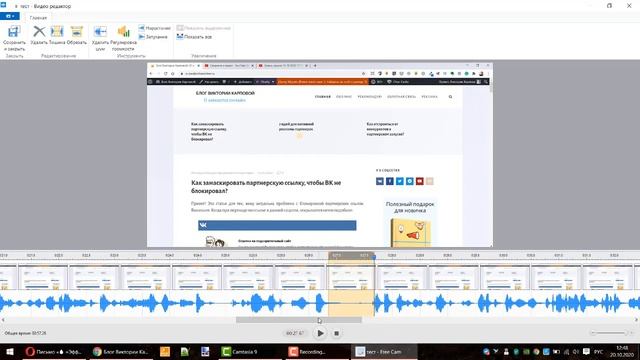Image resolution: width=640 pixels, height=360 pixels.
Task: Switch to the Opera browser taskbar item
Action: click(53, 351)
